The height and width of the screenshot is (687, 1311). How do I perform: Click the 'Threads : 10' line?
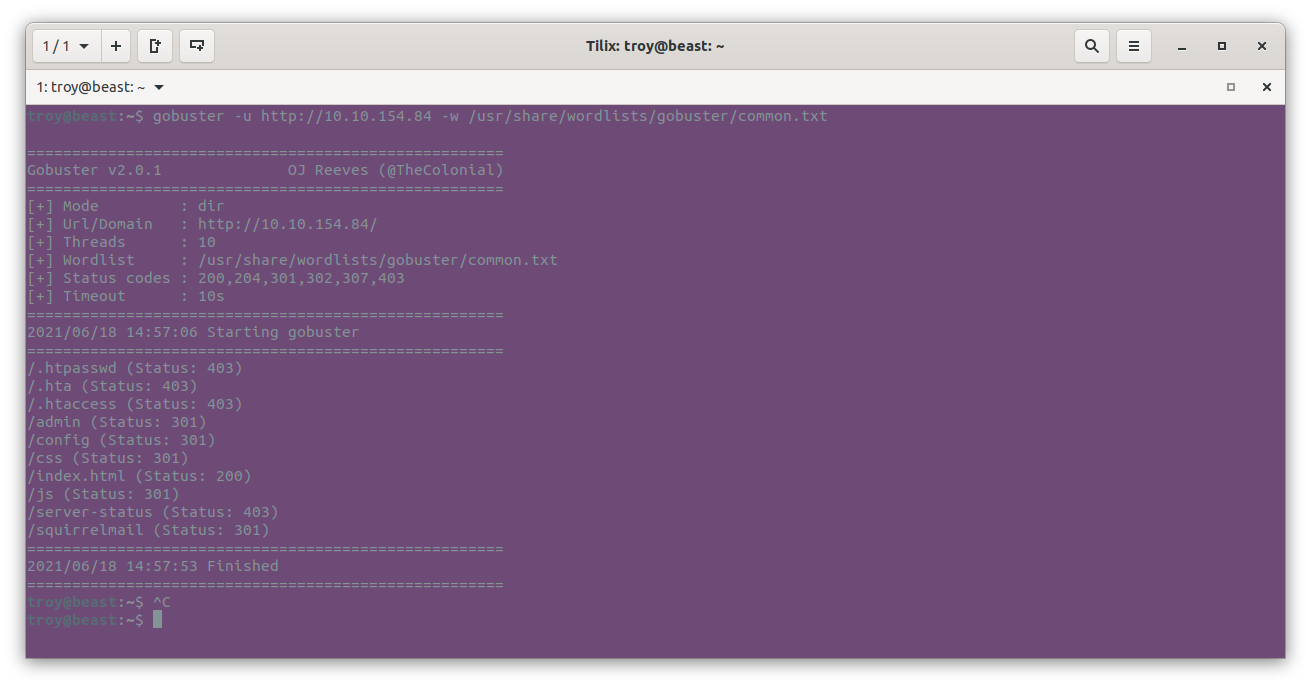121,242
